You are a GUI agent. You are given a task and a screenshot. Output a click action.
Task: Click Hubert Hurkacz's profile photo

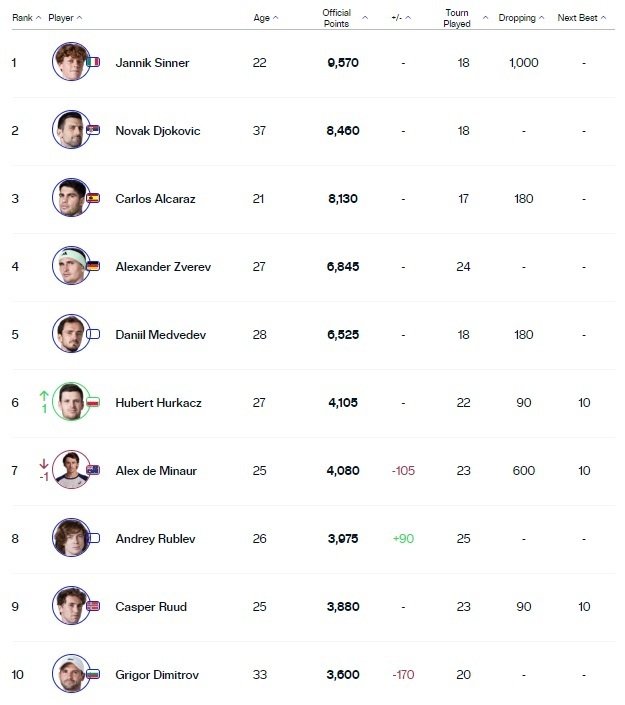[70, 402]
